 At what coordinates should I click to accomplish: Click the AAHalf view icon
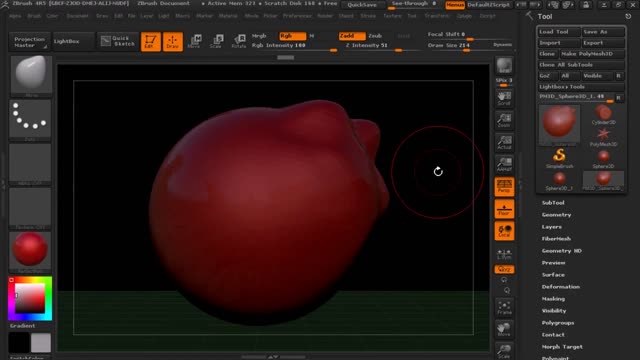pyautogui.click(x=504, y=165)
